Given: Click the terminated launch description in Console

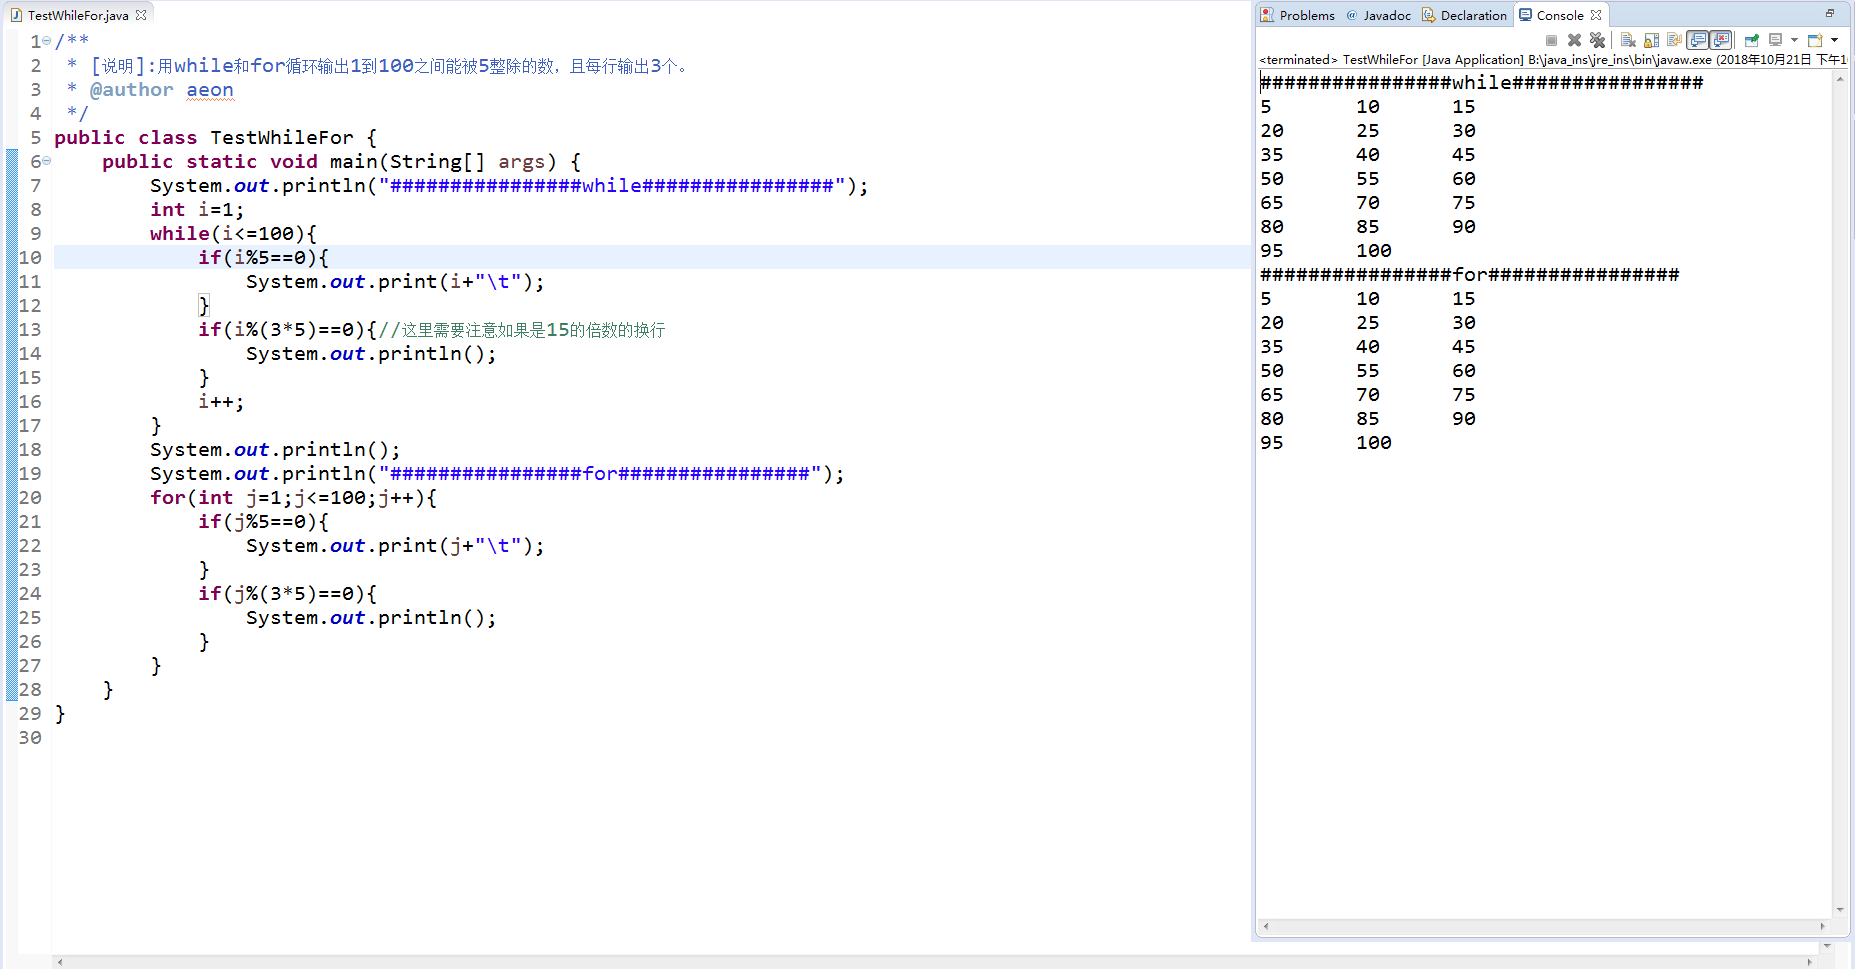Looking at the screenshot, I should click(x=1553, y=59).
